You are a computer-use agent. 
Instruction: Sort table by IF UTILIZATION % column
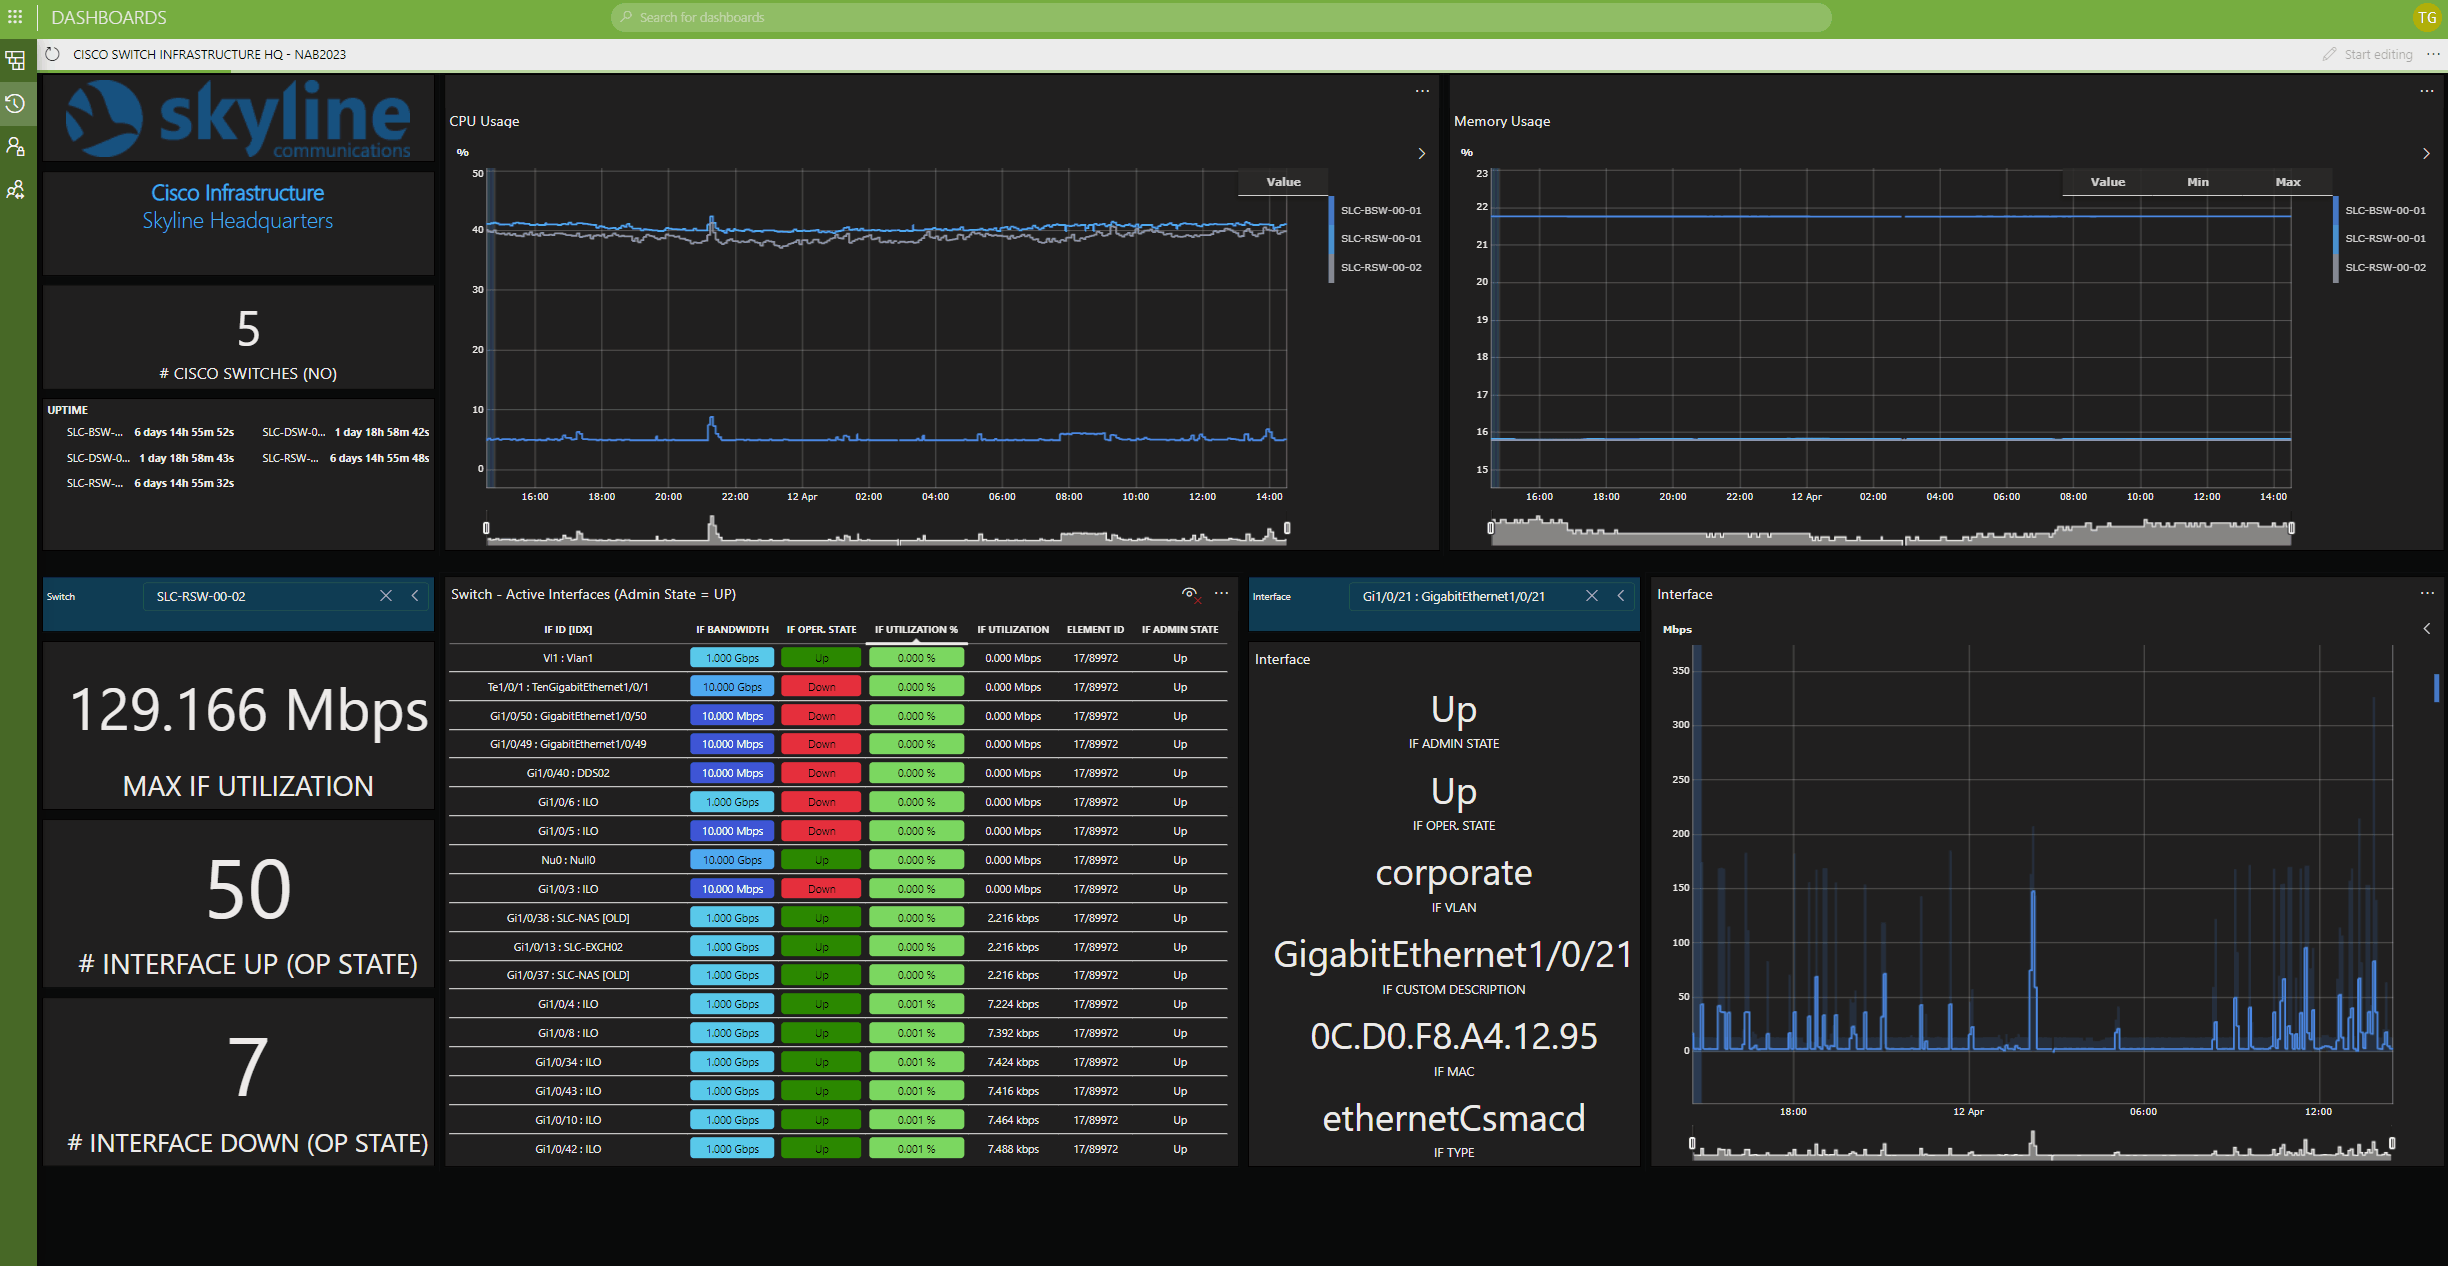click(916, 630)
